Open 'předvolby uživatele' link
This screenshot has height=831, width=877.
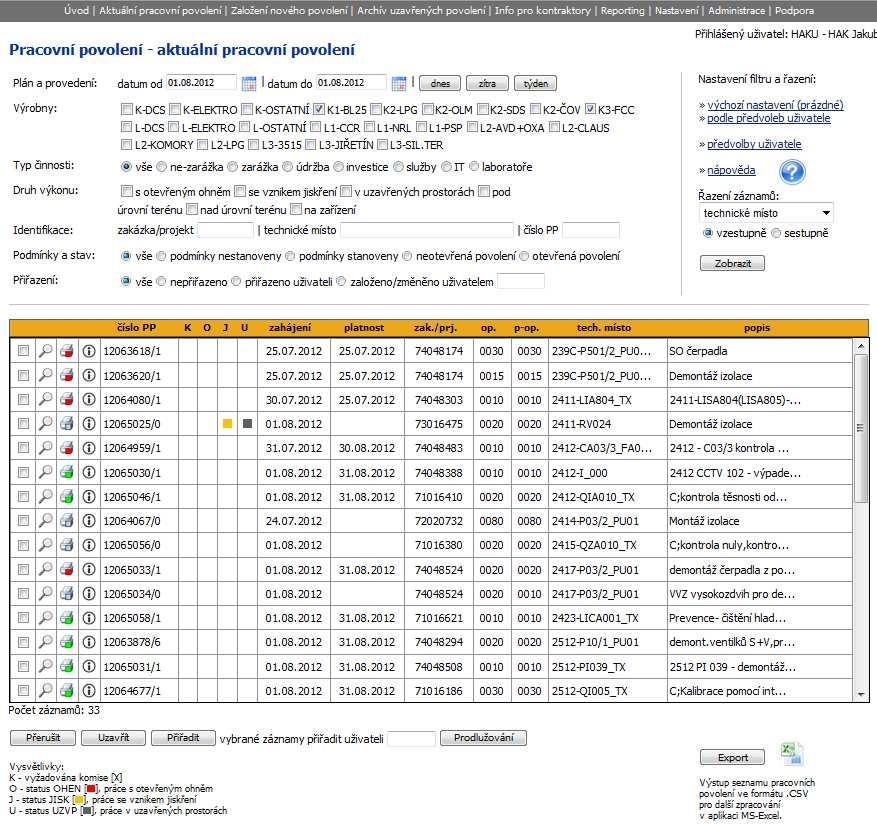coord(754,144)
